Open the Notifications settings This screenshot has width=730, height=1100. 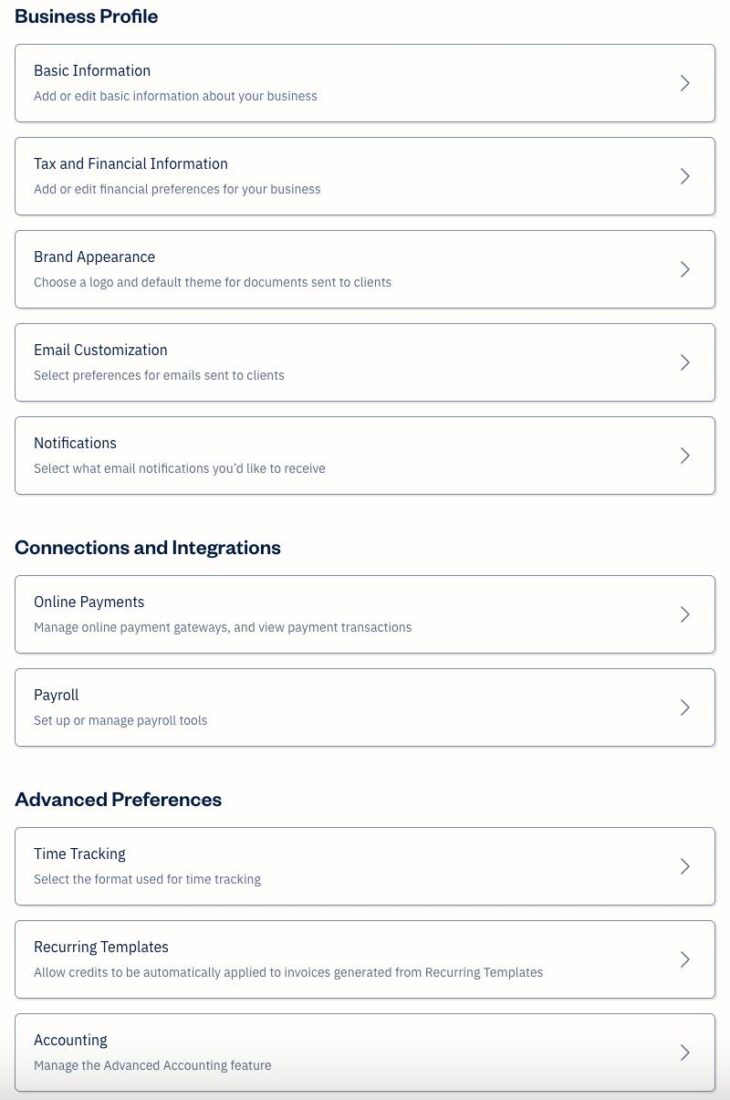pos(365,455)
